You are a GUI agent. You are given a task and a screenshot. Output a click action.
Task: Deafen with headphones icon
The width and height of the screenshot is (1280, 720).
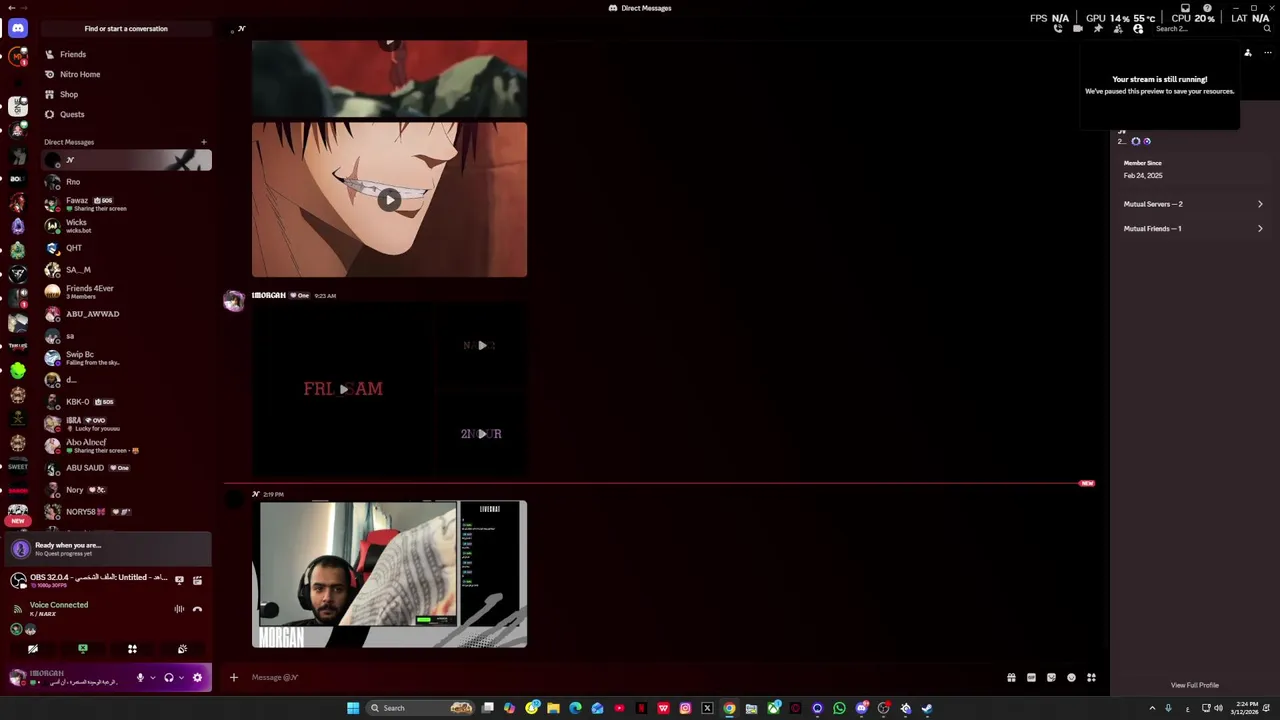point(169,678)
